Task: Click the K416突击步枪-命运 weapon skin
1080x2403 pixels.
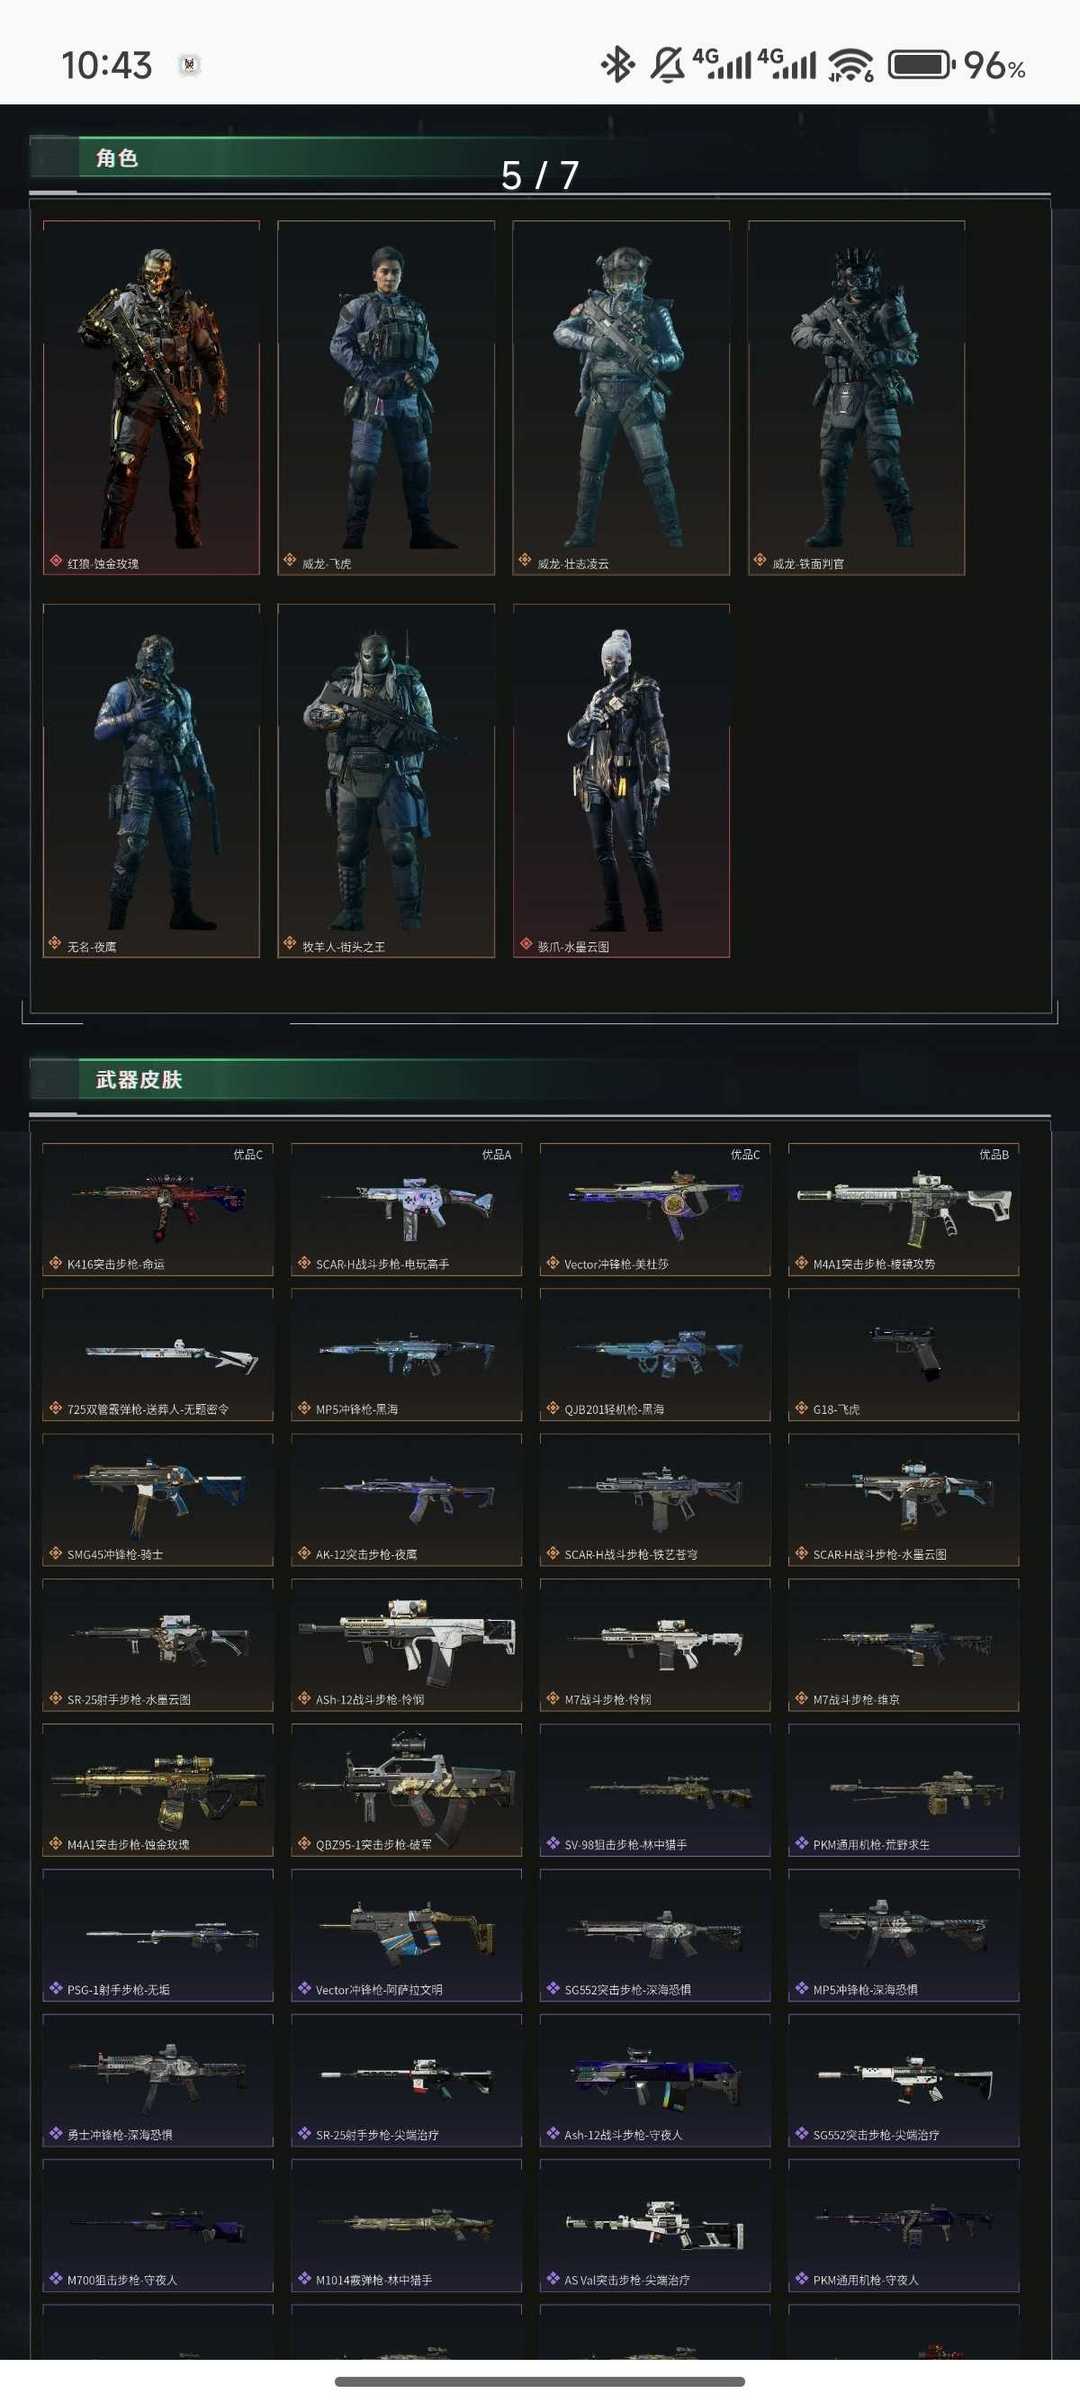Action: coord(158,1210)
